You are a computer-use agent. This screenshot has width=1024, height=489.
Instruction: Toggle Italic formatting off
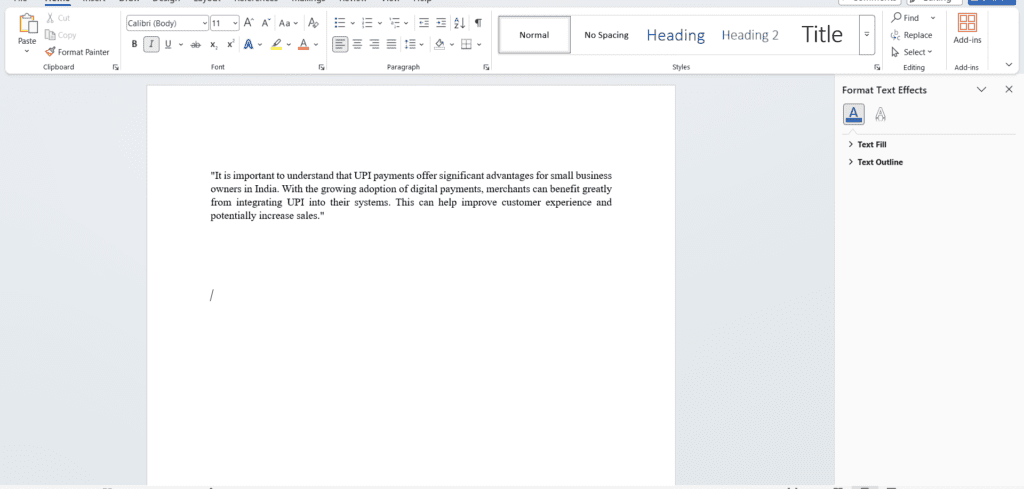click(x=152, y=44)
